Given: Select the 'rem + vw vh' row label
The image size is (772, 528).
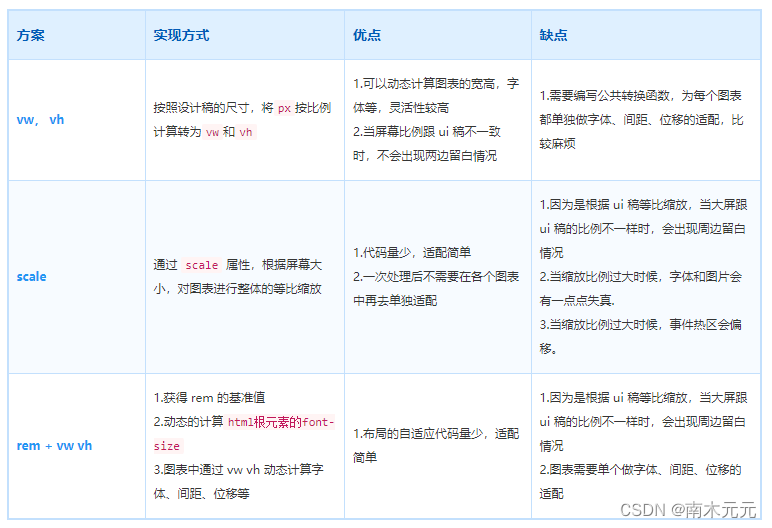Looking at the screenshot, I should 54,446.
